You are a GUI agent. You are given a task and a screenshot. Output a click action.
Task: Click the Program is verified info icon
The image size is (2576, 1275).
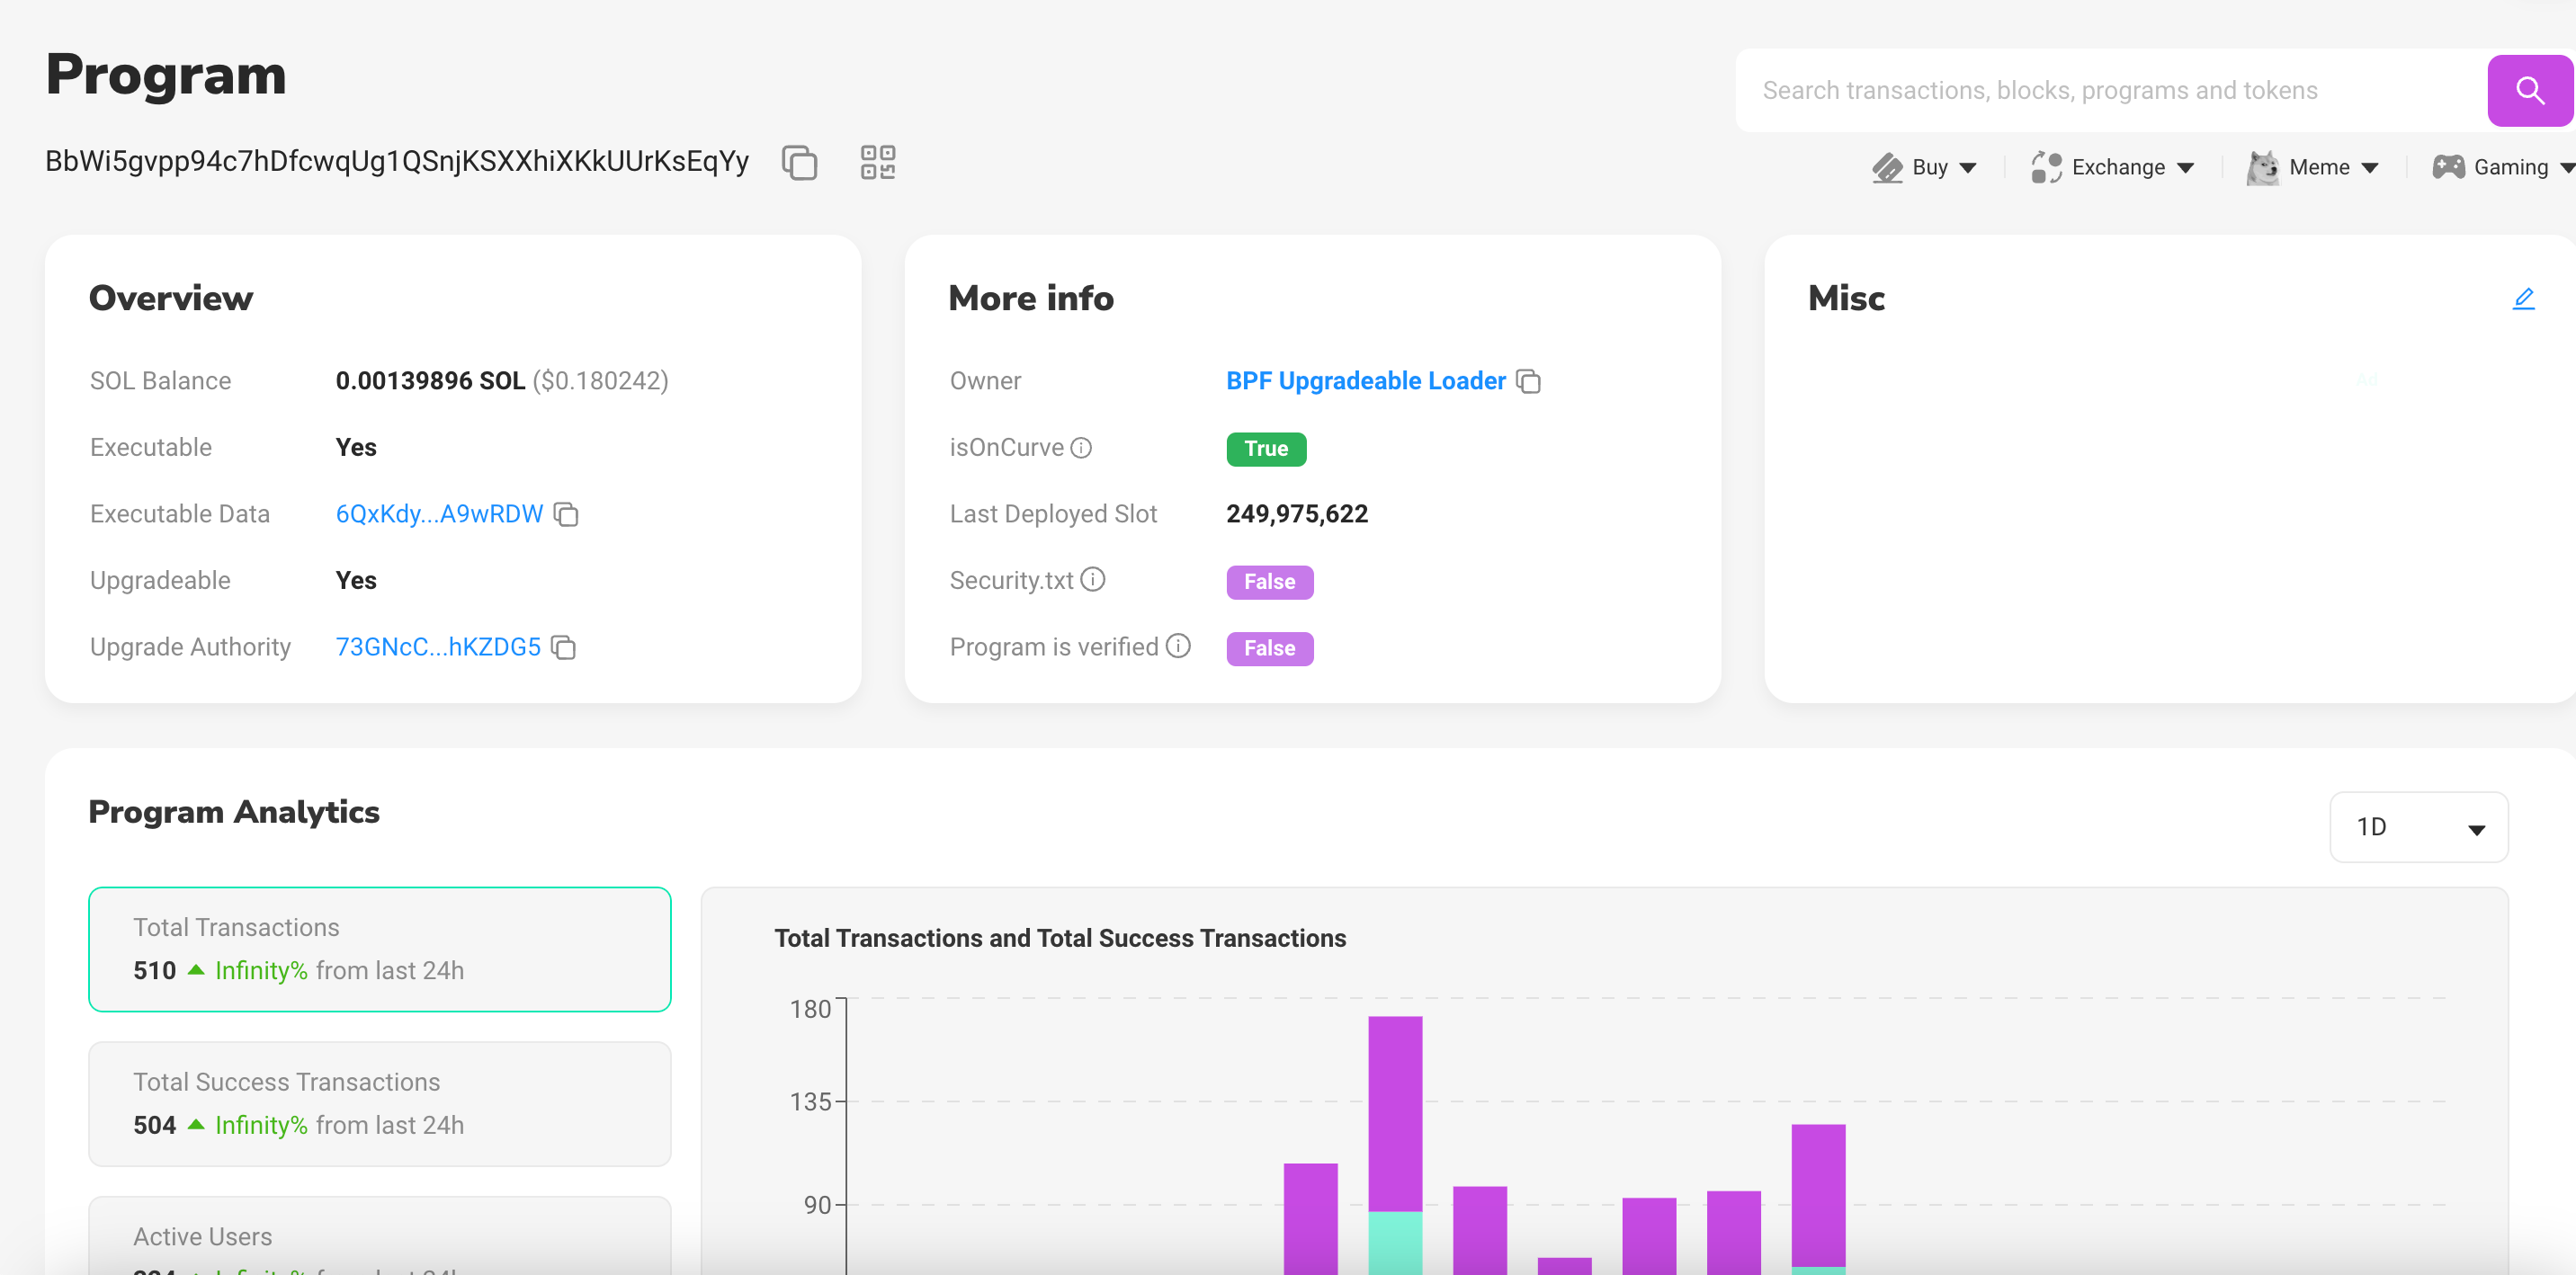[x=1178, y=646]
